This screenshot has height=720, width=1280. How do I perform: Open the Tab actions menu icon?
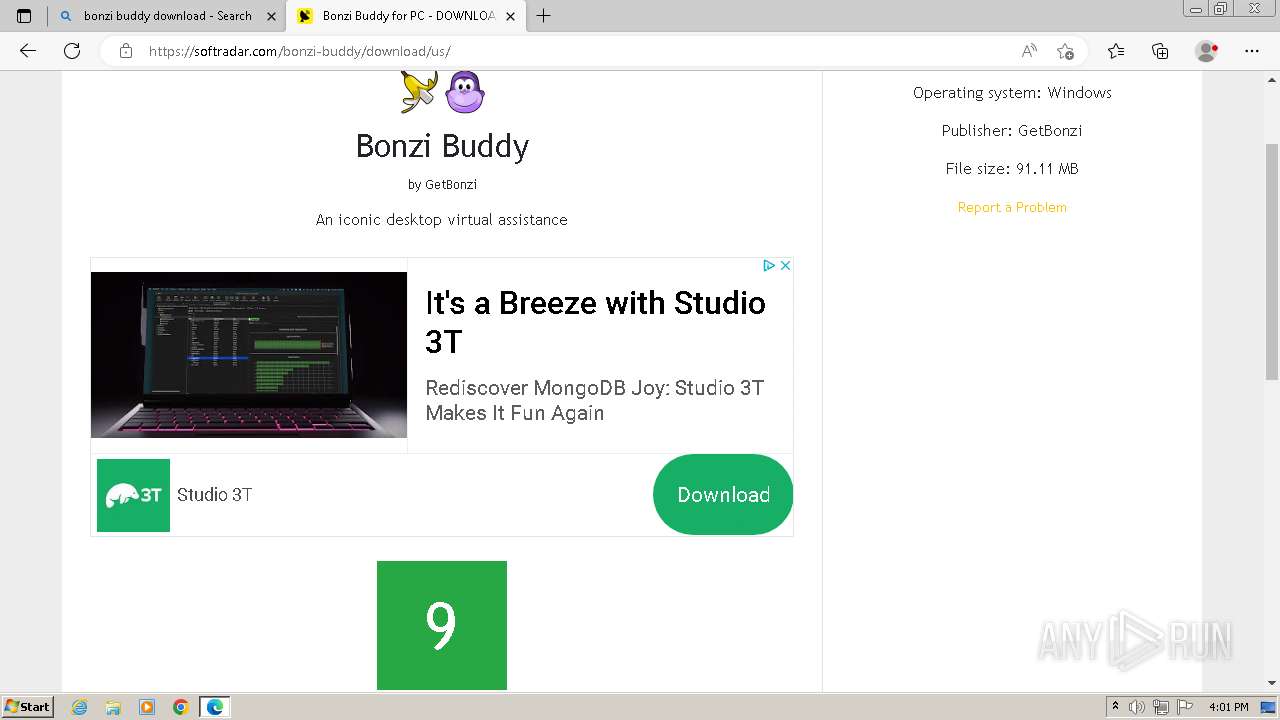coord(24,16)
